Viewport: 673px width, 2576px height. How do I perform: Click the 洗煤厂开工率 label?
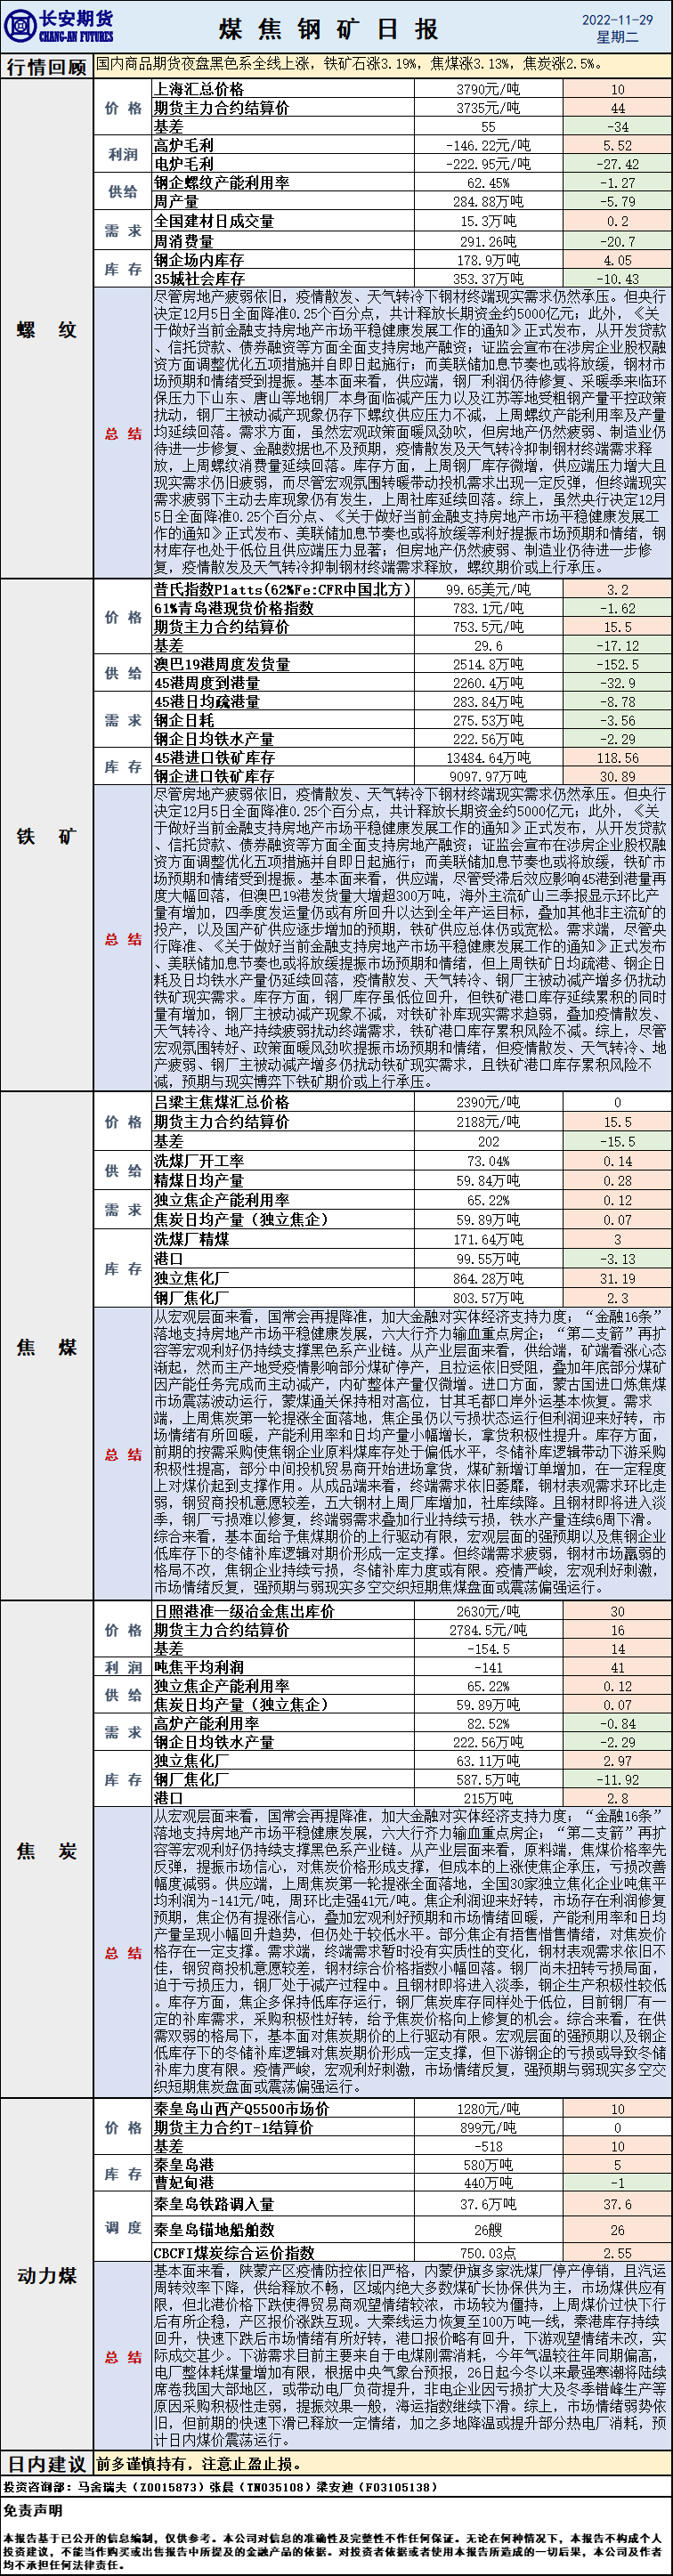pos(198,1161)
